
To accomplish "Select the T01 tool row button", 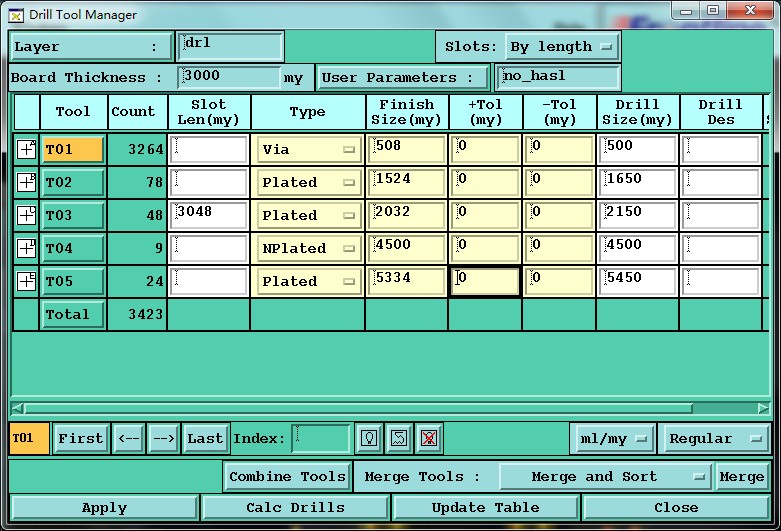I will [73, 149].
